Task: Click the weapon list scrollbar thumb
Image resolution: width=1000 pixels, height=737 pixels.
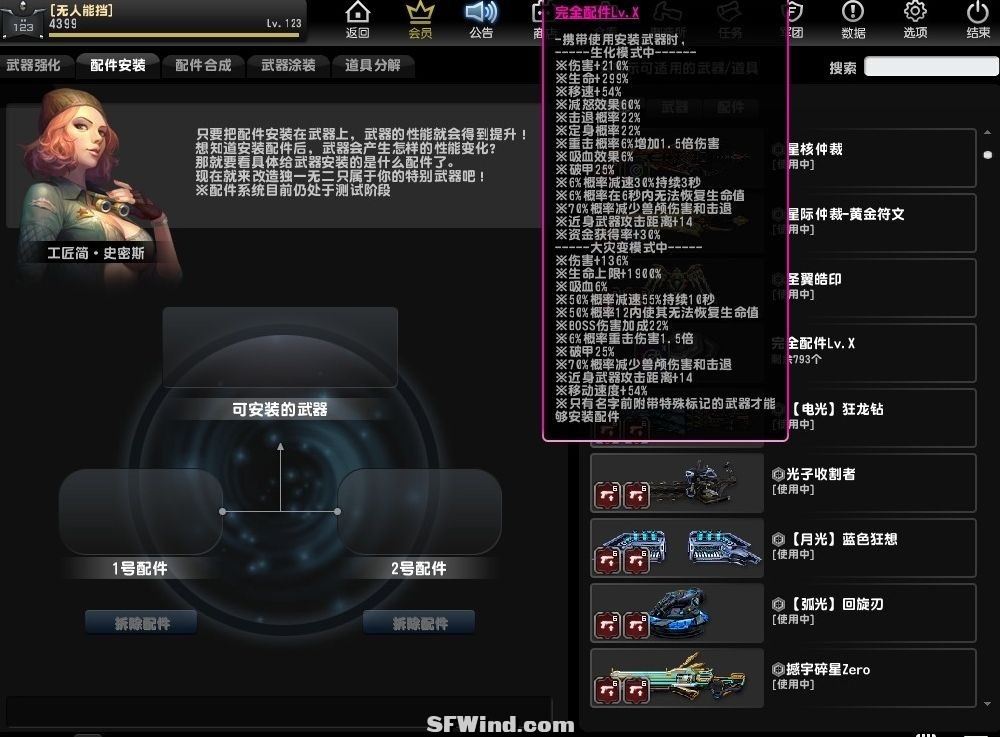Action: 988,155
